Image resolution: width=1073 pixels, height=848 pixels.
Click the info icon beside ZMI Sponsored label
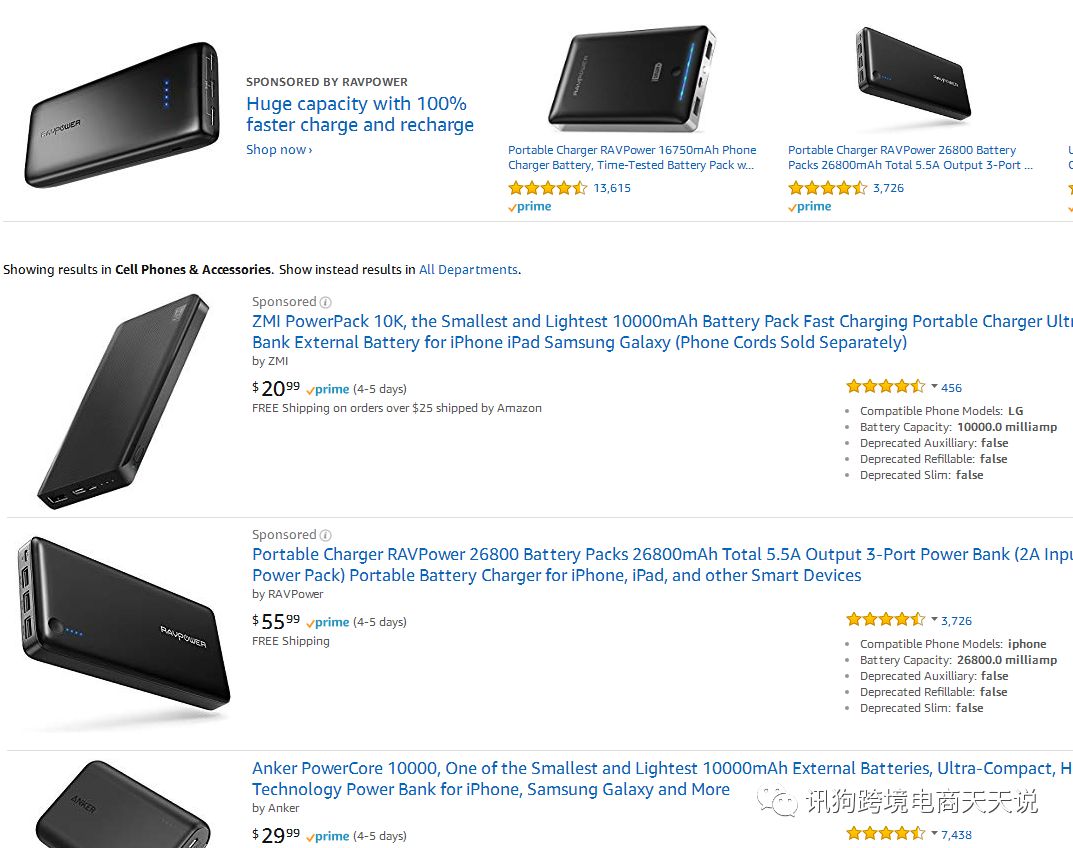point(326,302)
